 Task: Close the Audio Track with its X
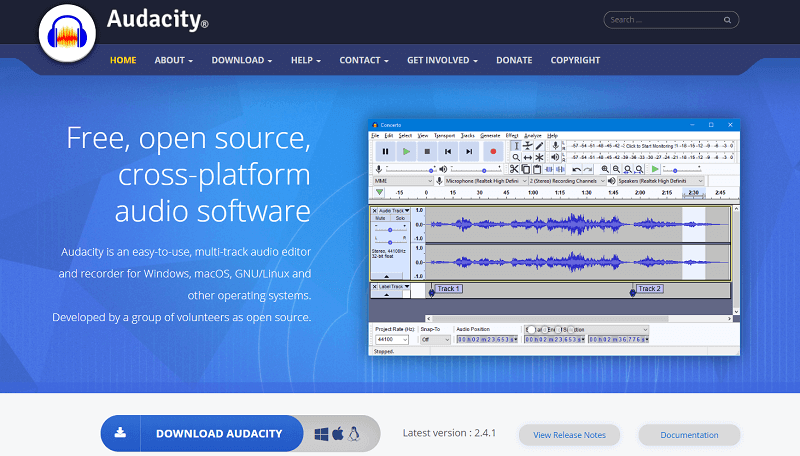374,211
